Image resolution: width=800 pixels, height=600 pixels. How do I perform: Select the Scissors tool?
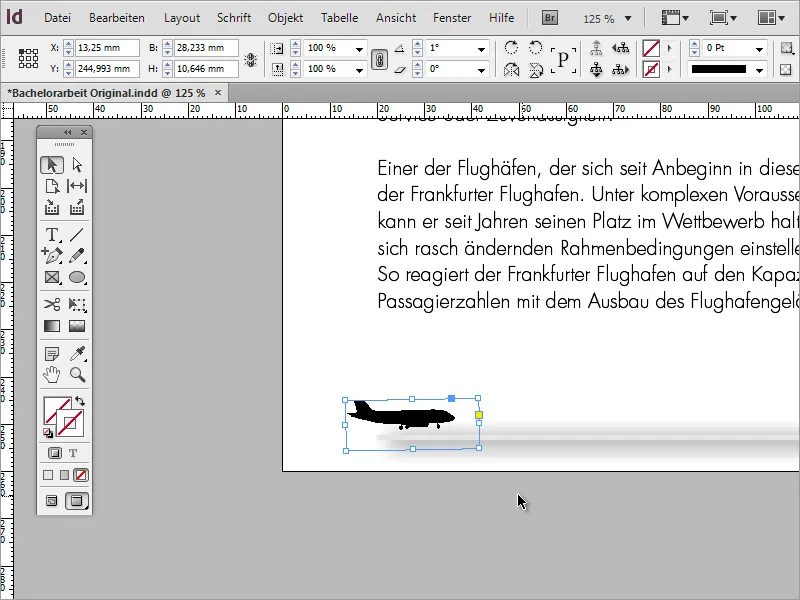click(x=52, y=305)
